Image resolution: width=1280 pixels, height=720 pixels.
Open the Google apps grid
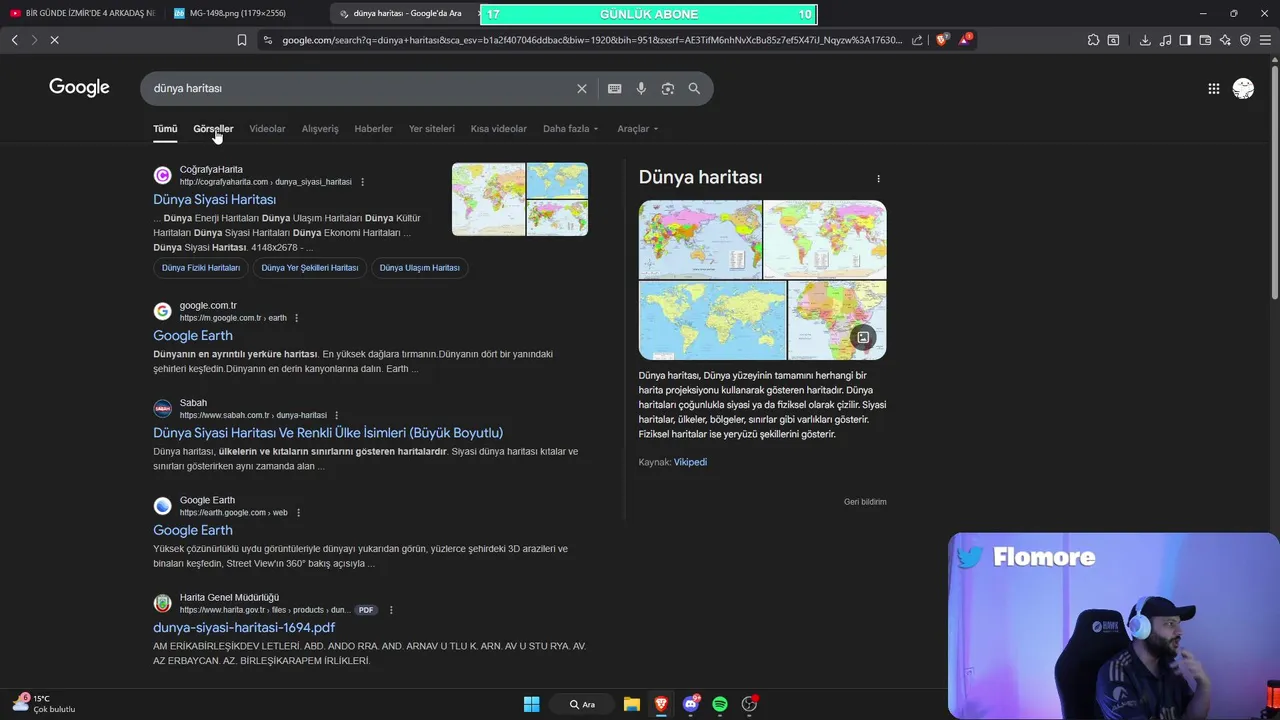coord(1213,88)
